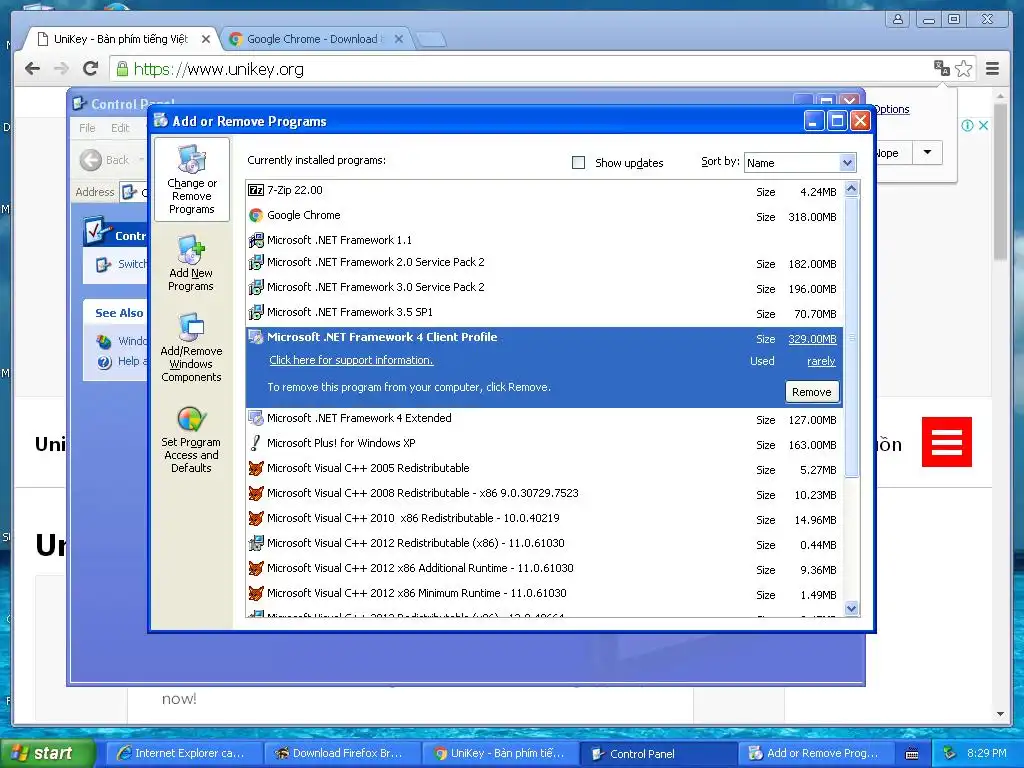Click the rarely used link
Image resolution: width=1024 pixels, height=768 pixels.
(x=821, y=361)
